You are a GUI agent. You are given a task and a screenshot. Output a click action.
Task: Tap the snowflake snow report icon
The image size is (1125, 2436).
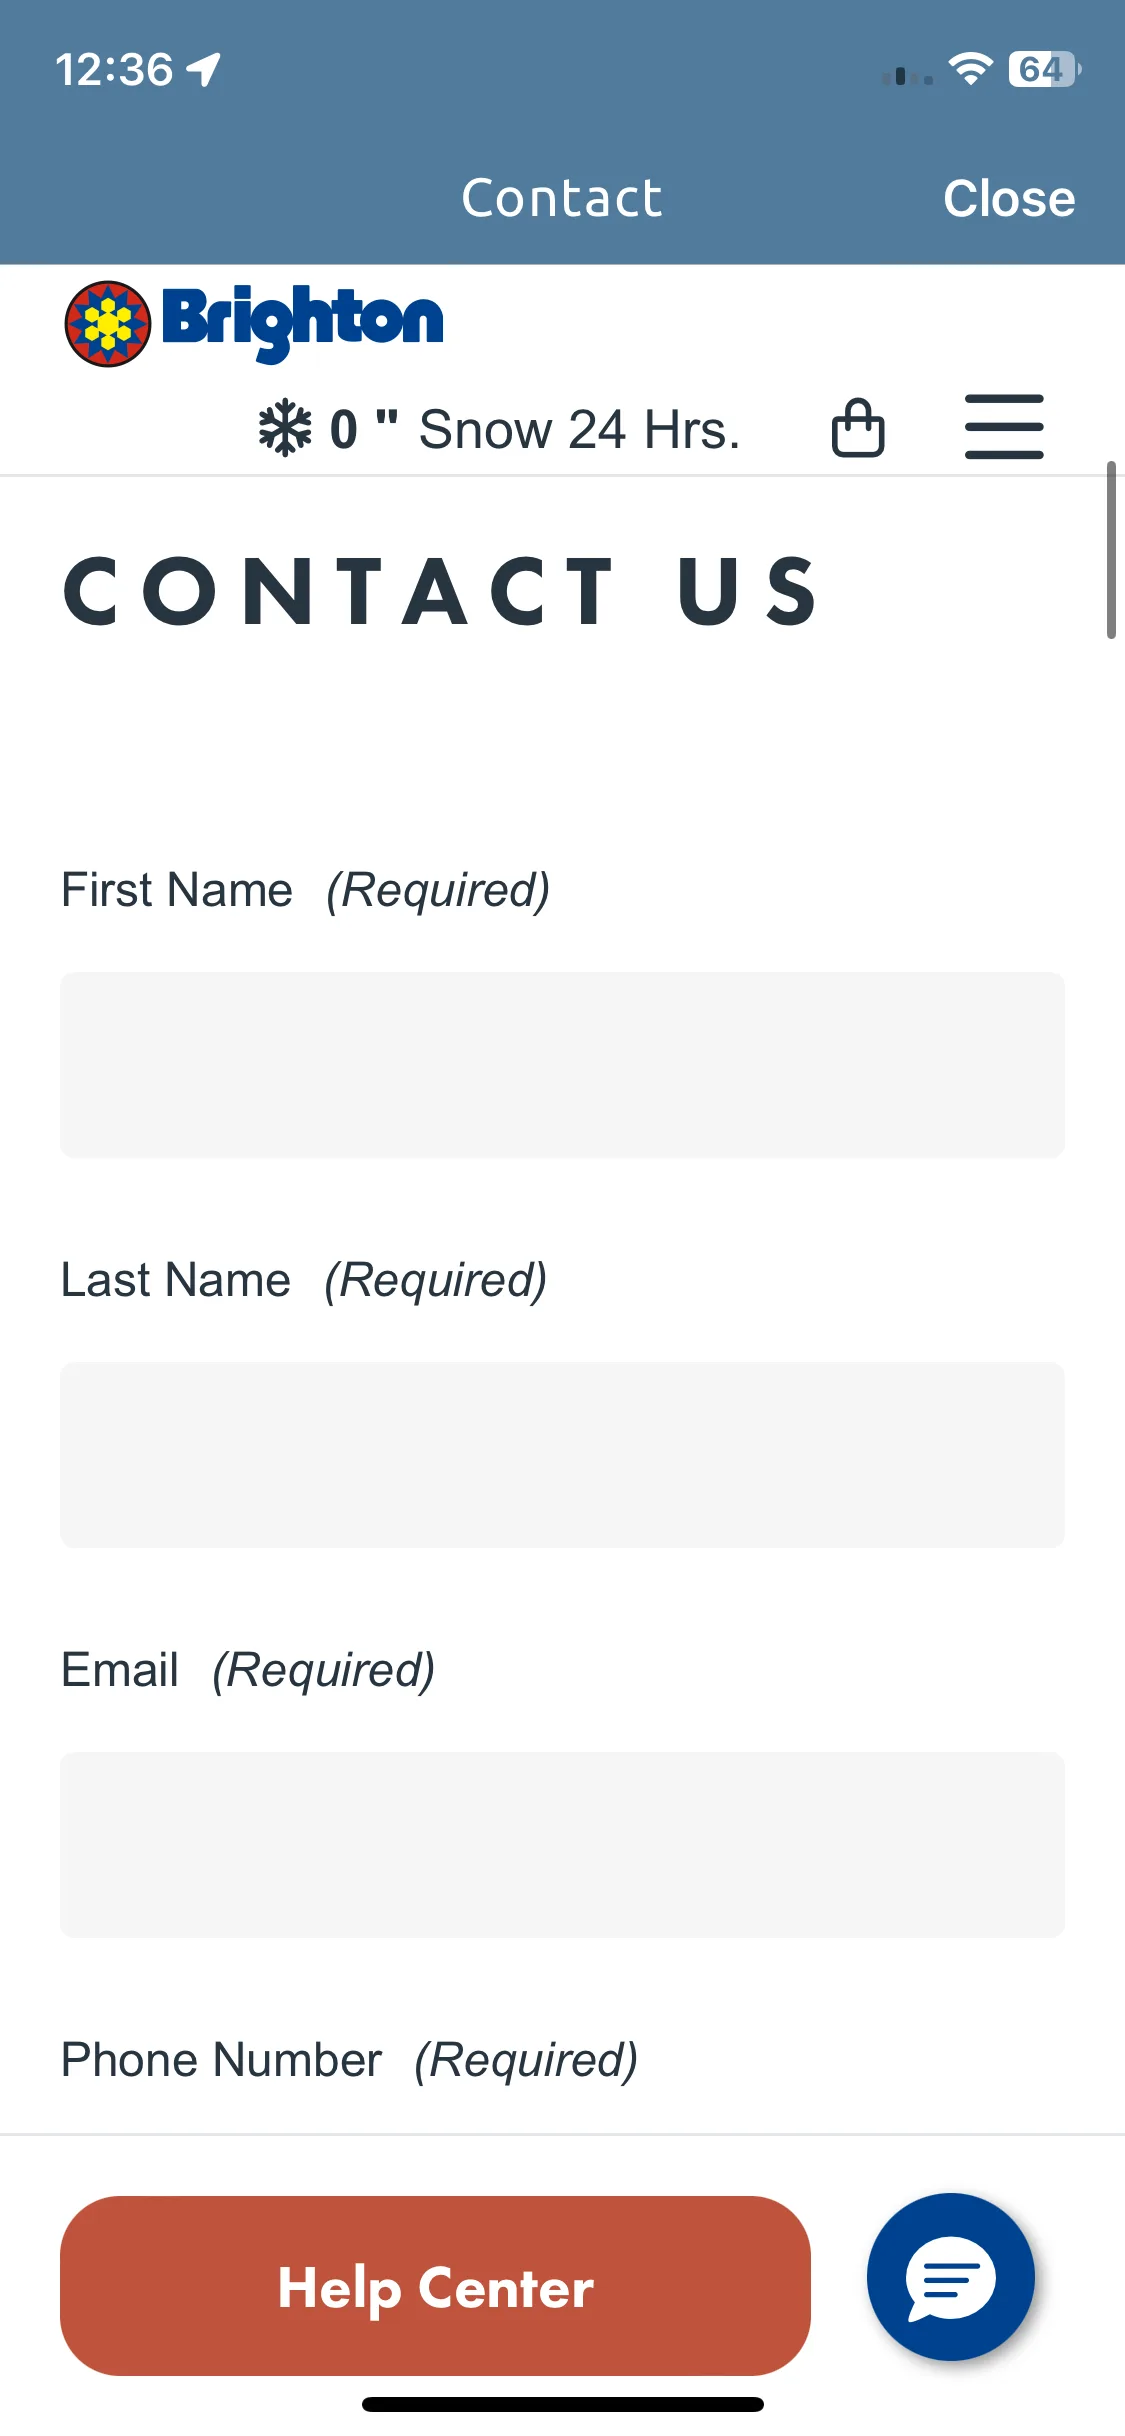click(x=285, y=429)
